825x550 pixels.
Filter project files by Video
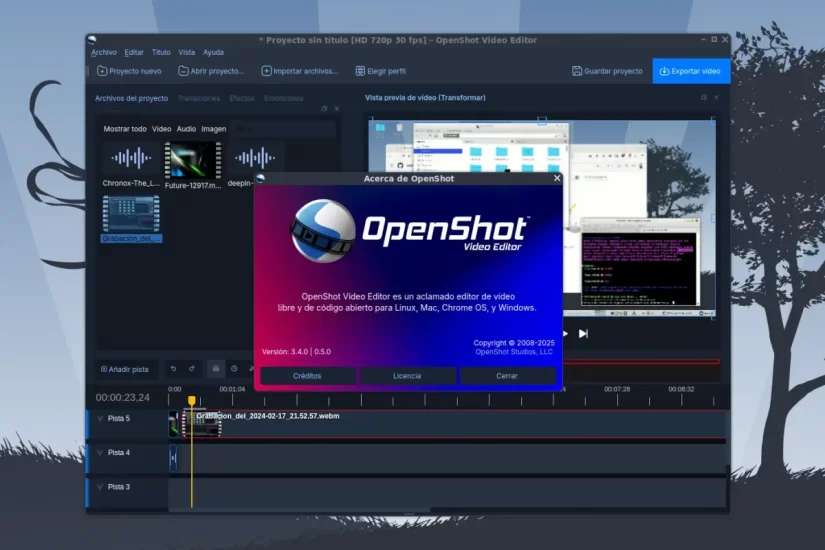point(162,129)
